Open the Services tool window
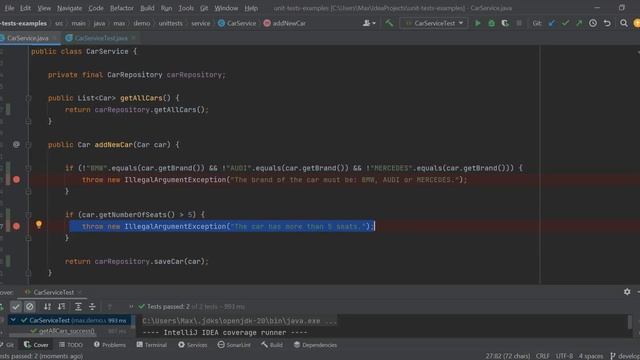This screenshot has height=360, width=640. tap(193, 345)
